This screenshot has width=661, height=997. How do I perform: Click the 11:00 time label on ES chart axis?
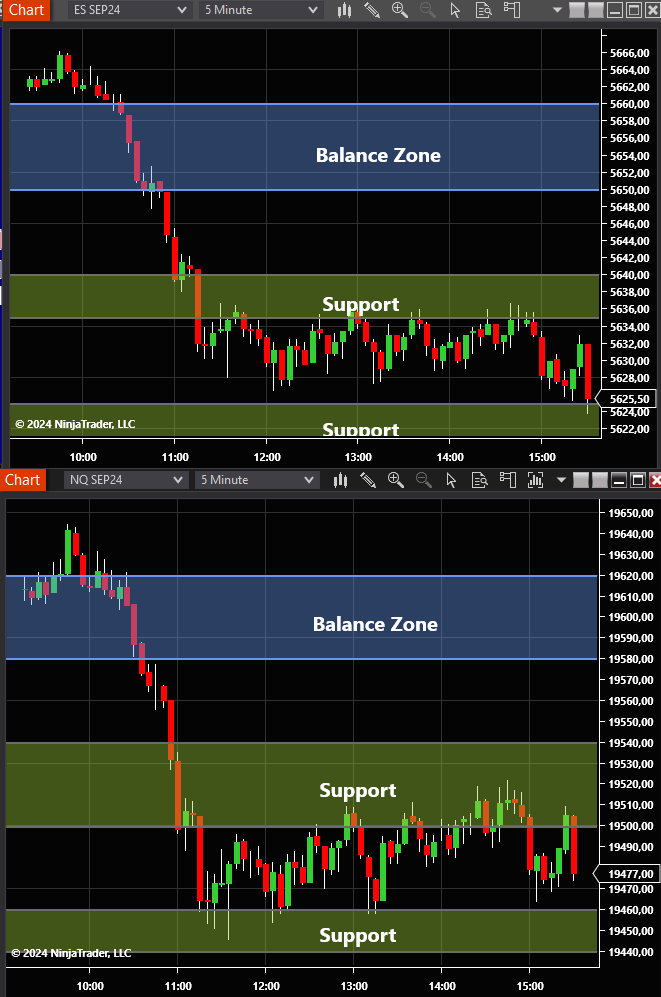tap(175, 457)
